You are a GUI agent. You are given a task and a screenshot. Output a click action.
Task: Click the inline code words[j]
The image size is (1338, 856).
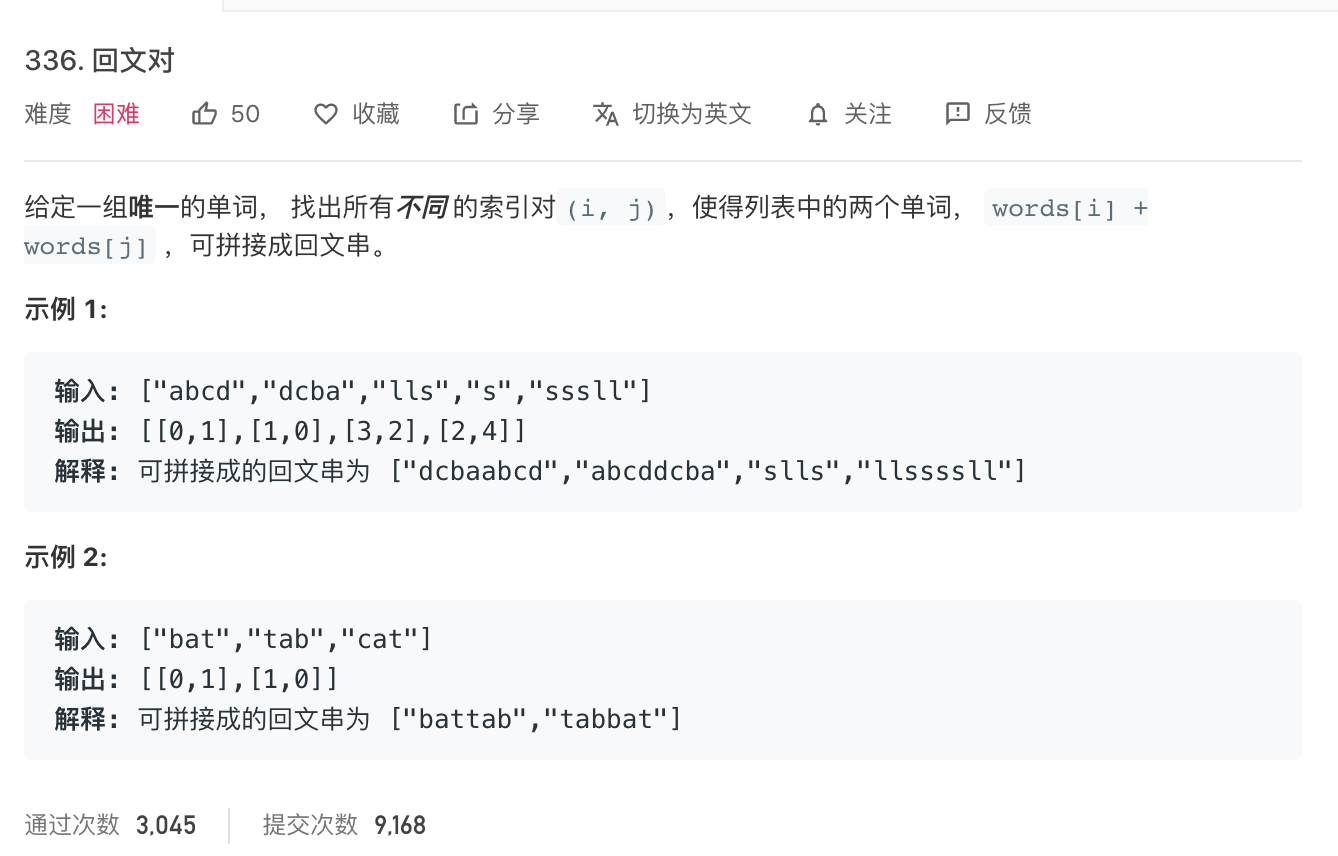coord(88,246)
